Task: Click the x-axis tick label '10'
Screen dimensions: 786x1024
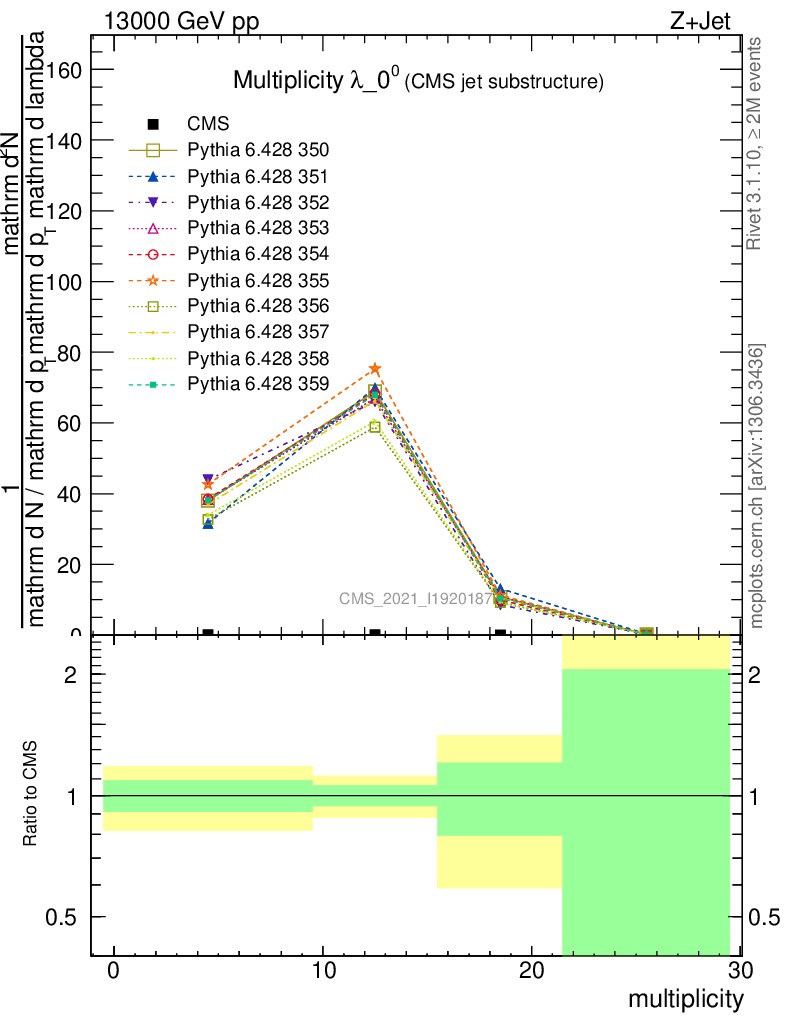Action: pos(322,970)
